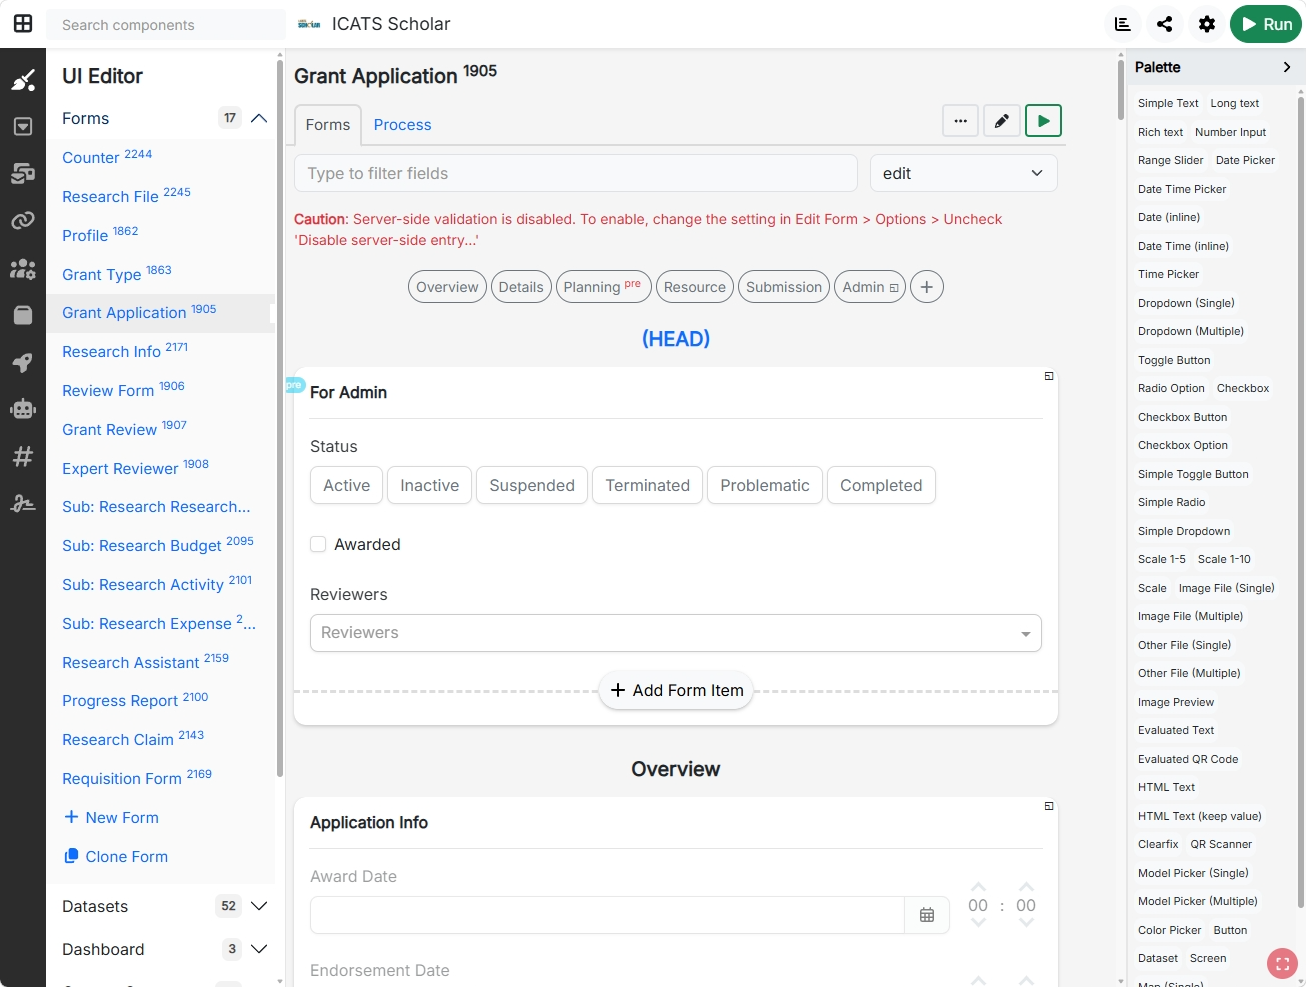Click the ICATS Scholar logo
Image resolution: width=1306 pixels, height=987 pixels.
(310, 24)
